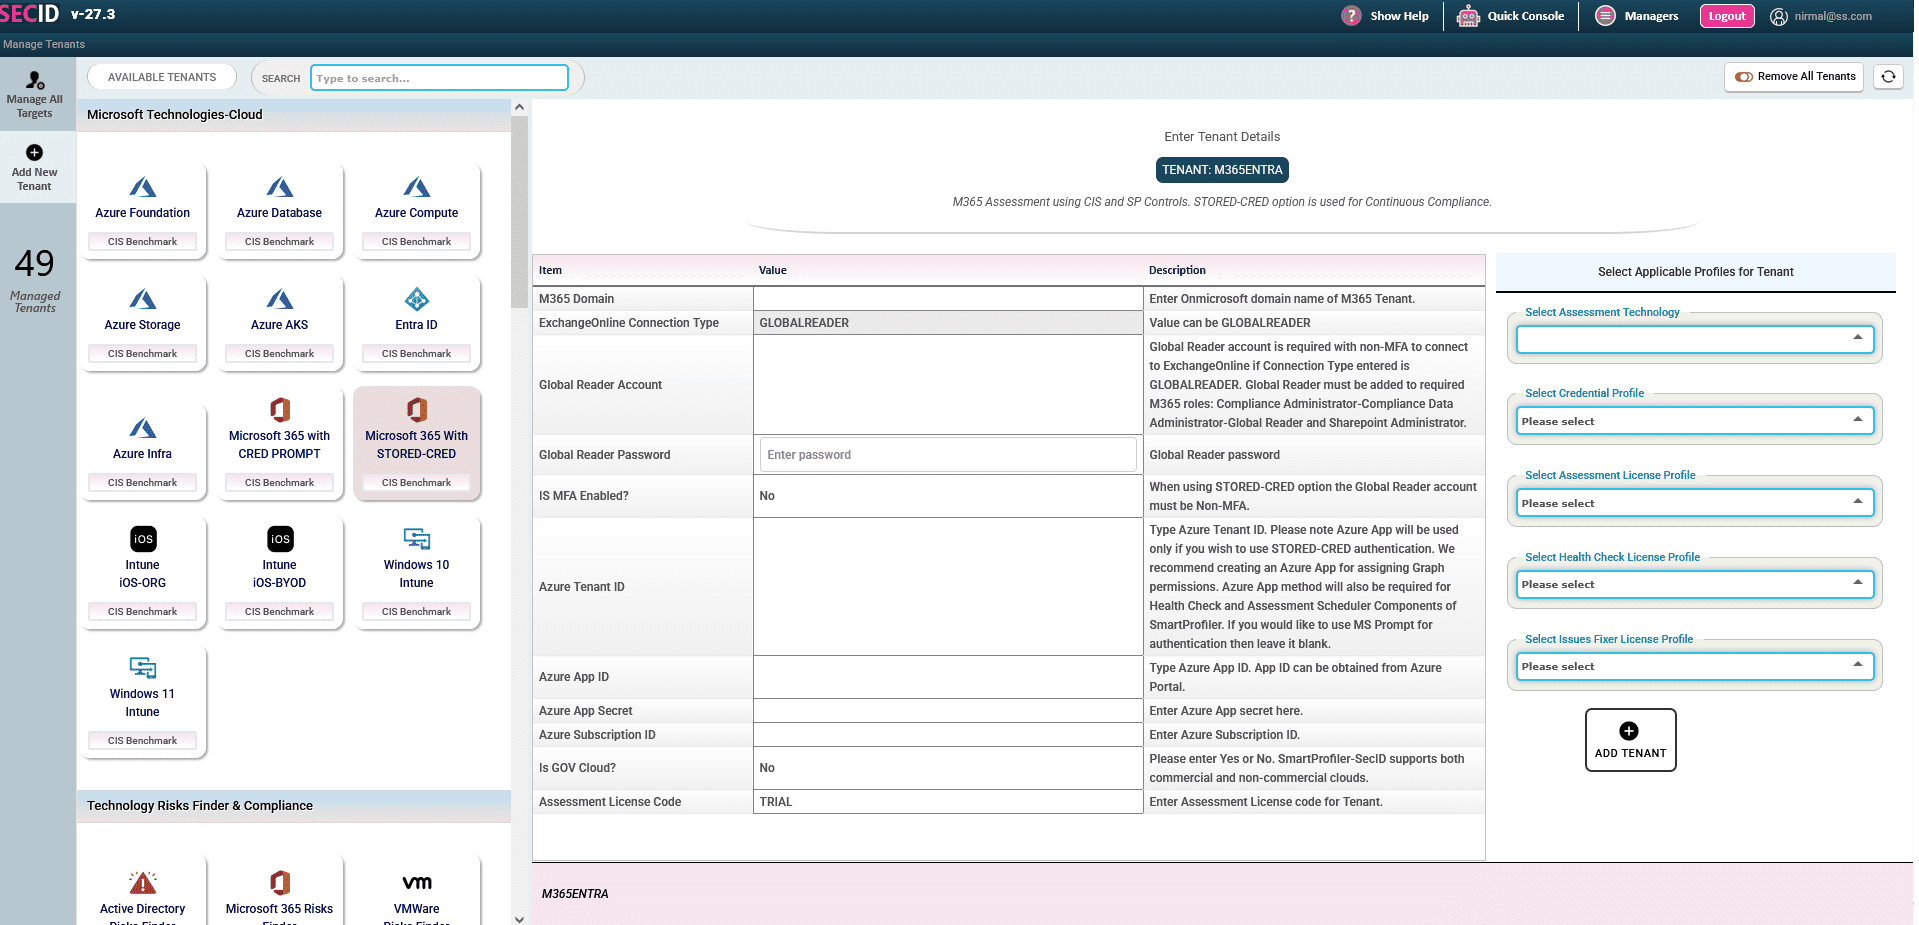This screenshot has height=925, width=1919.
Task: Open Select Assessment Technology dropdown
Action: pos(1694,340)
